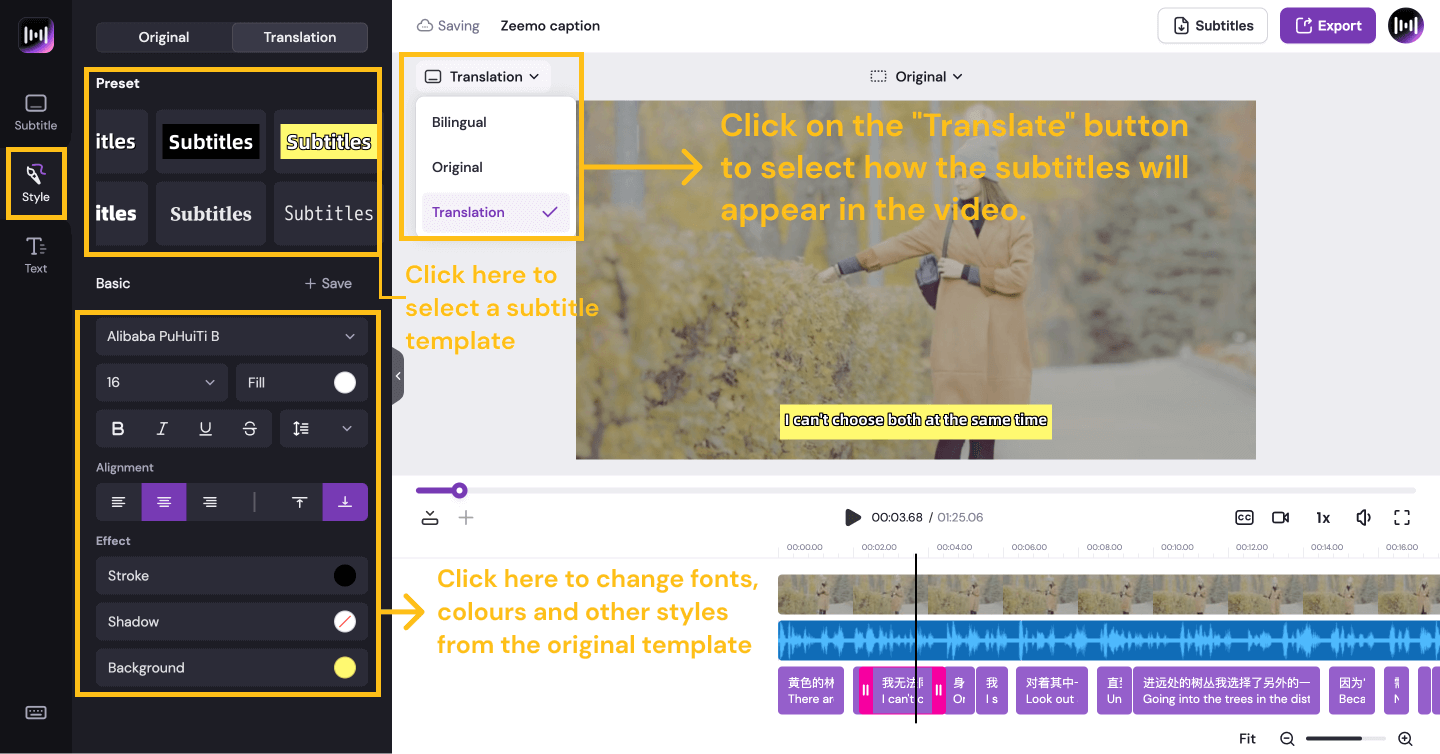This screenshot has width=1440, height=754.
Task: Open the Original aspect ratio dropdown
Action: pyautogui.click(x=916, y=77)
